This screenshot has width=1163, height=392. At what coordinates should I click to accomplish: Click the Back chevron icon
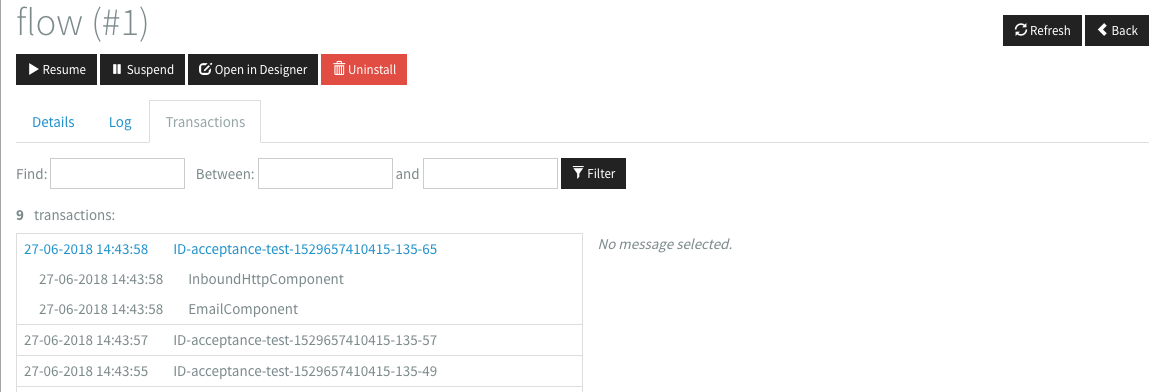point(1102,30)
